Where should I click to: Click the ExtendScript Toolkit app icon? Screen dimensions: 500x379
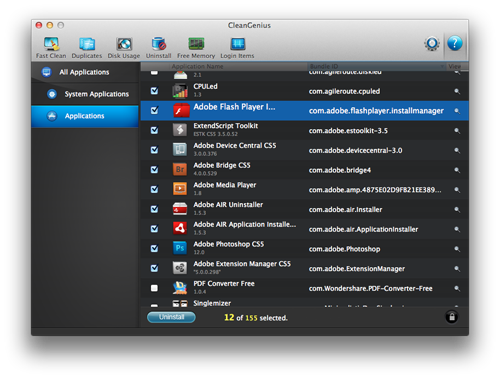pyautogui.click(x=180, y=130)
